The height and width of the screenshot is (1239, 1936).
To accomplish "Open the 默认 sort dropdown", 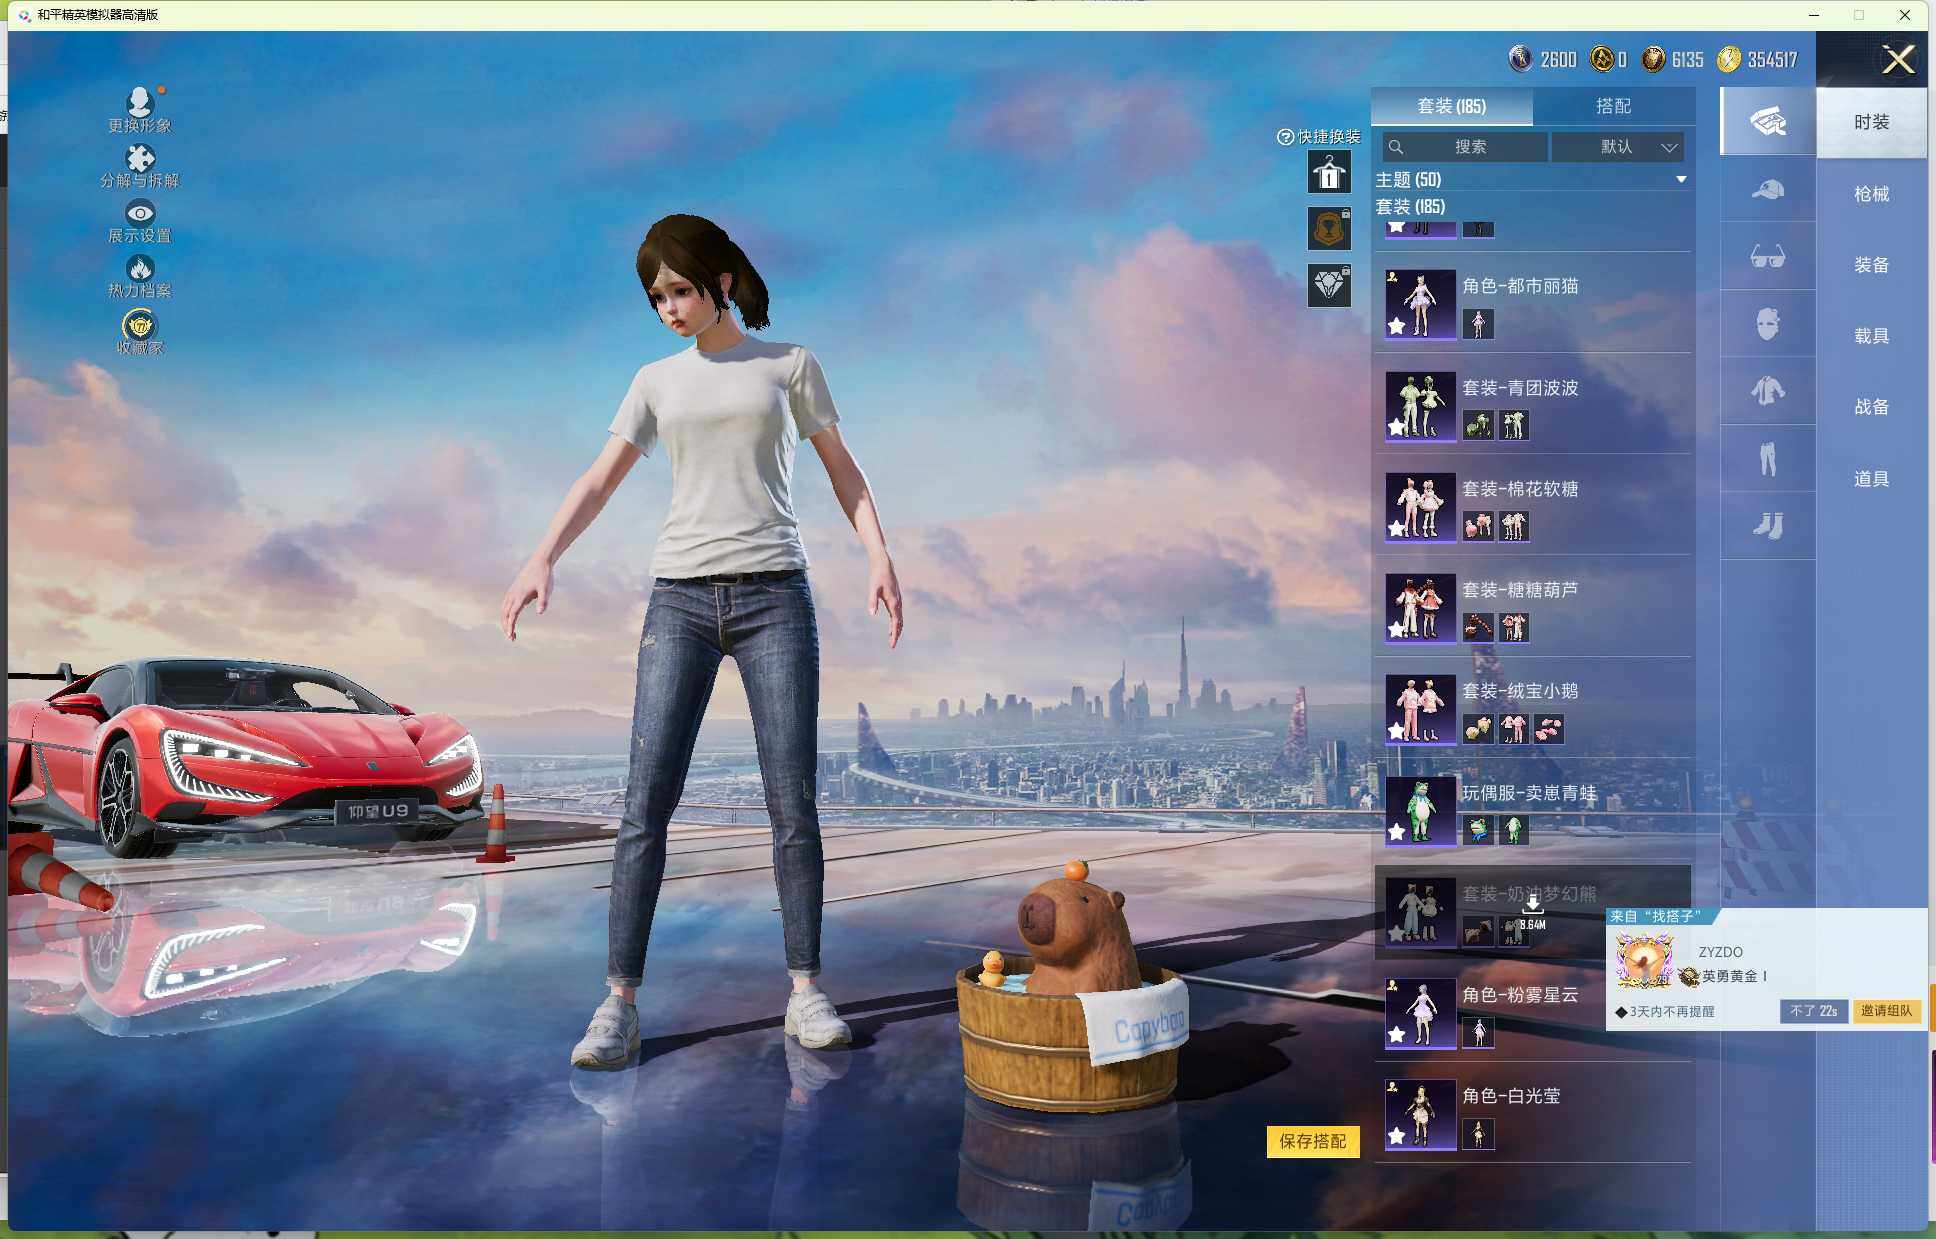I will tap(1617, 147).
